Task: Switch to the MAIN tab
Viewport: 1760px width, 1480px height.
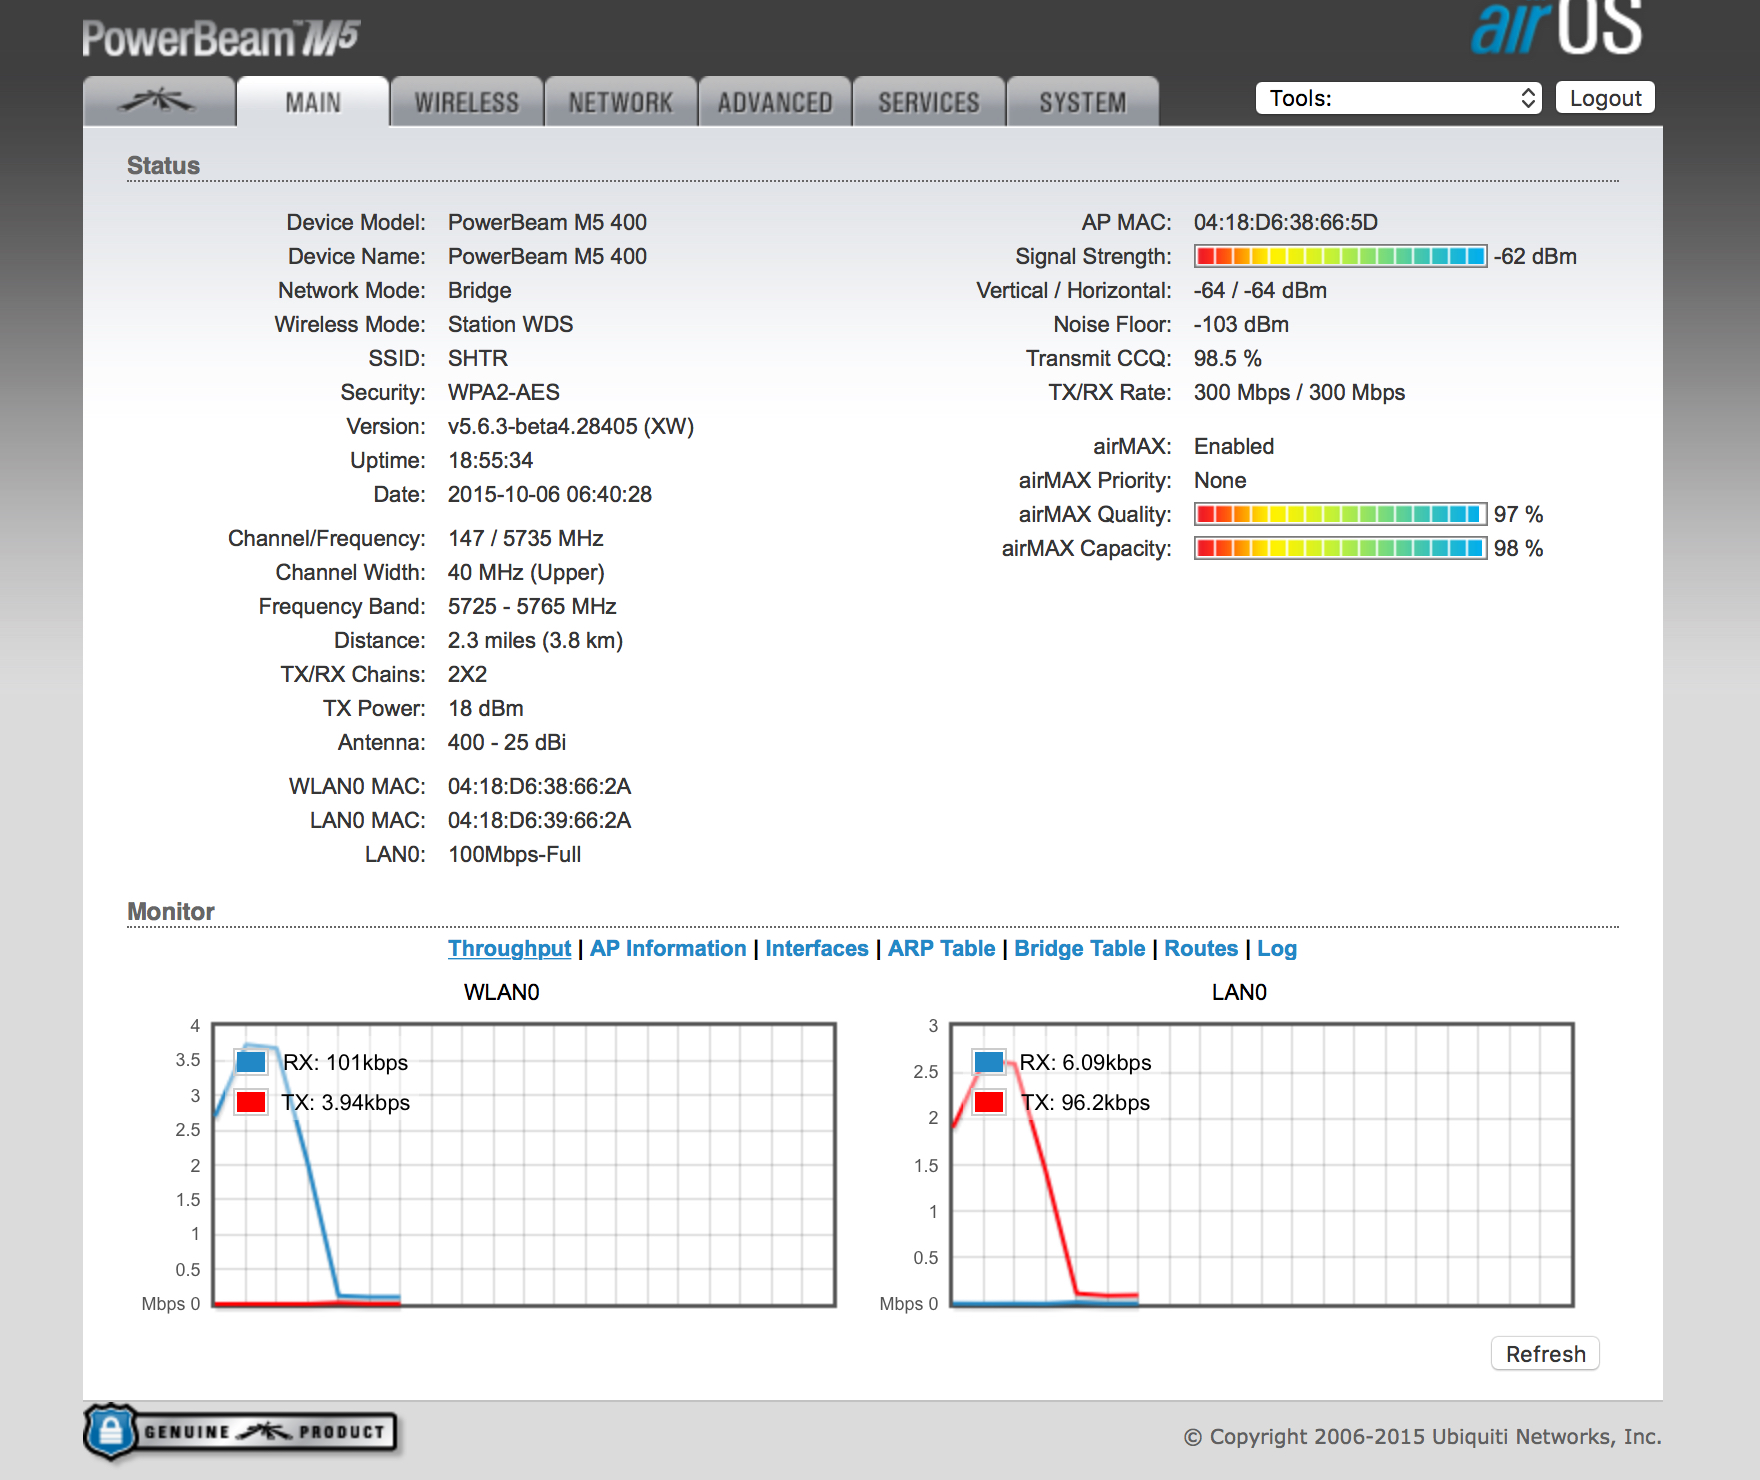Action: 313,102
